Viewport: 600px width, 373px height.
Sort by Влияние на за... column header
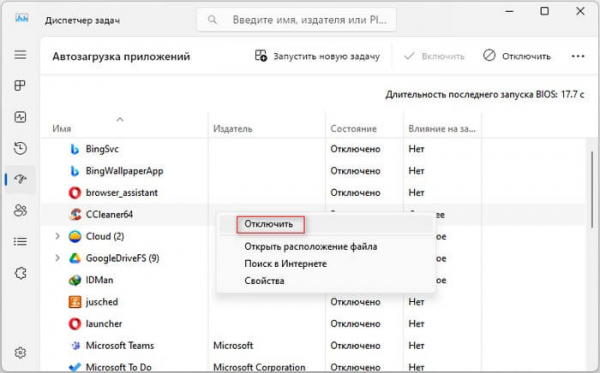tap(442, 129)
